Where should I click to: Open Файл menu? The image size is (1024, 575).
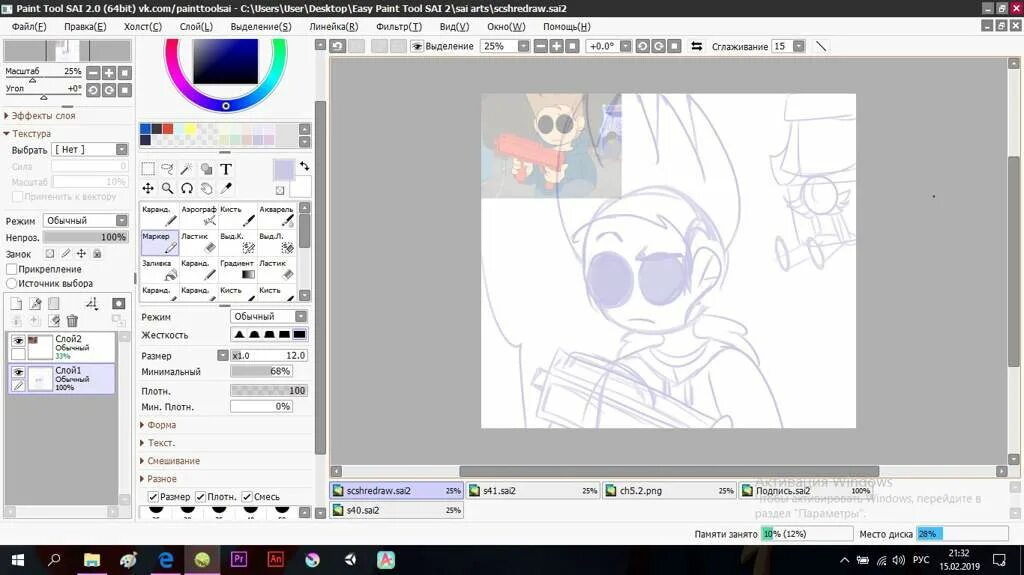[29, 27]
